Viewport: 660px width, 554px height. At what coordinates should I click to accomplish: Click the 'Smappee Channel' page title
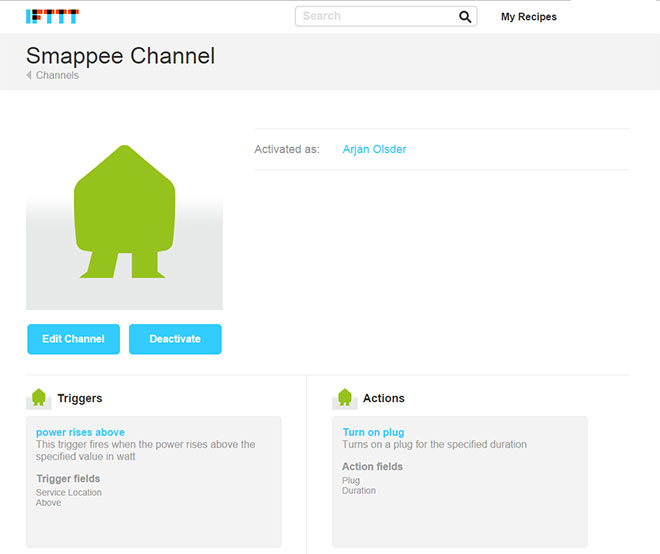[x=120, y=56]
